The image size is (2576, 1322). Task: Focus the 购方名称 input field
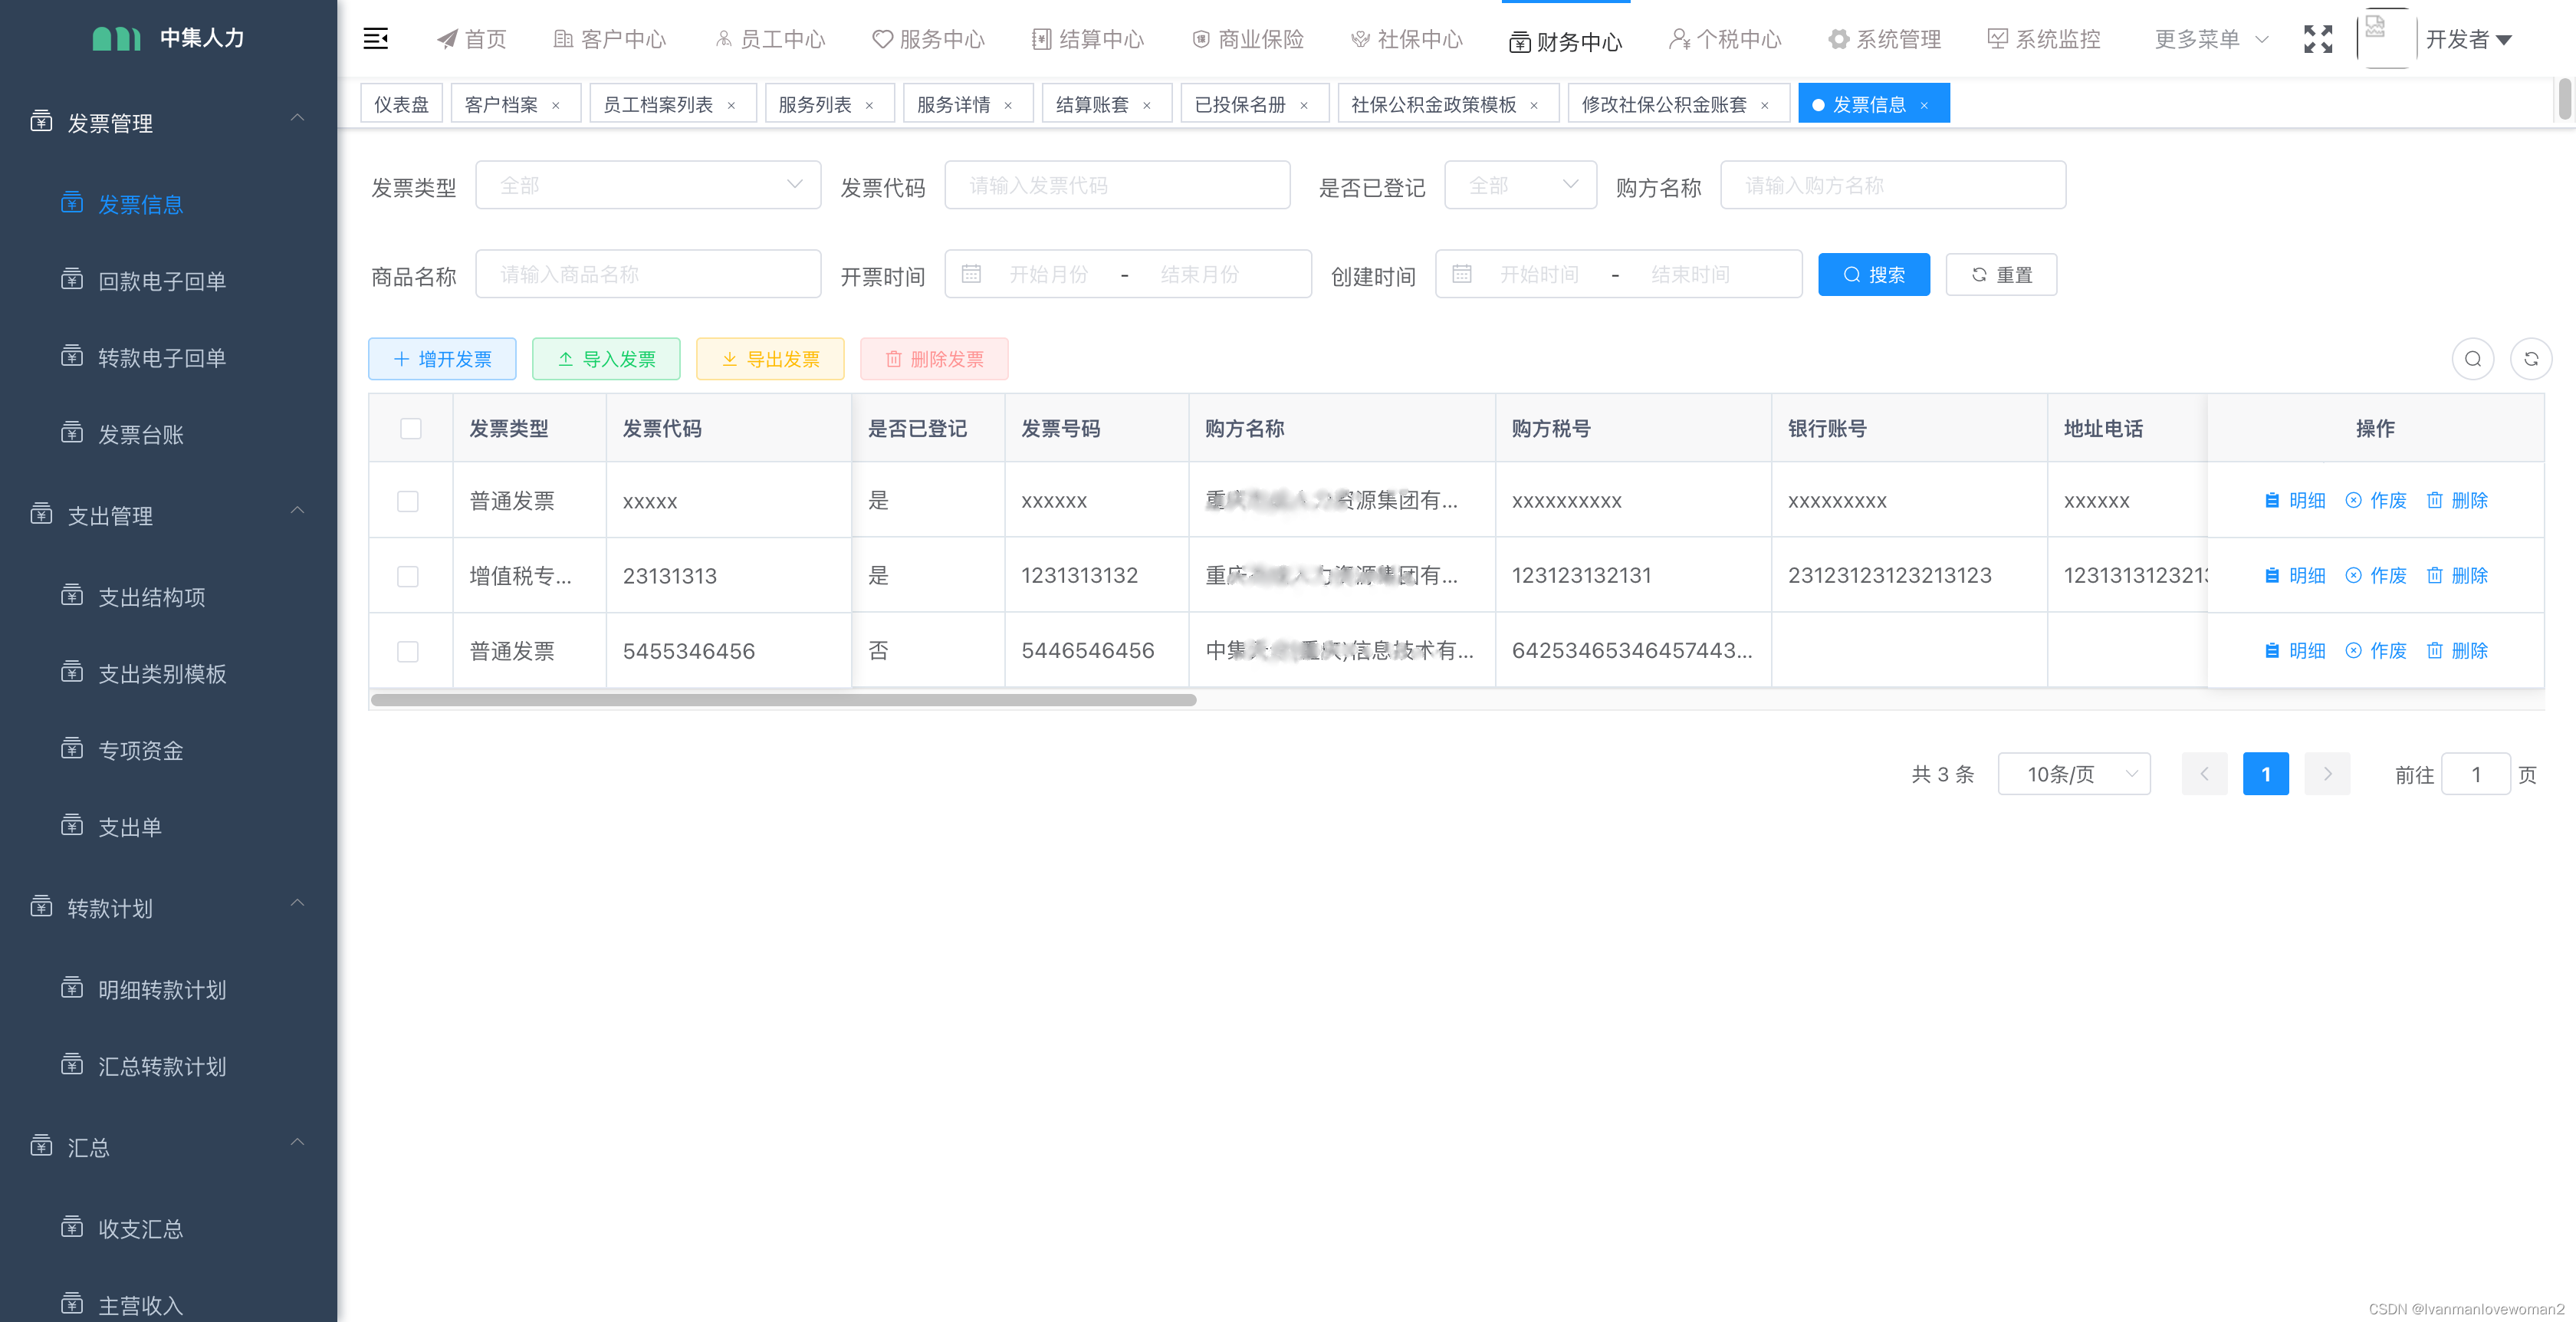(1893, 185)
